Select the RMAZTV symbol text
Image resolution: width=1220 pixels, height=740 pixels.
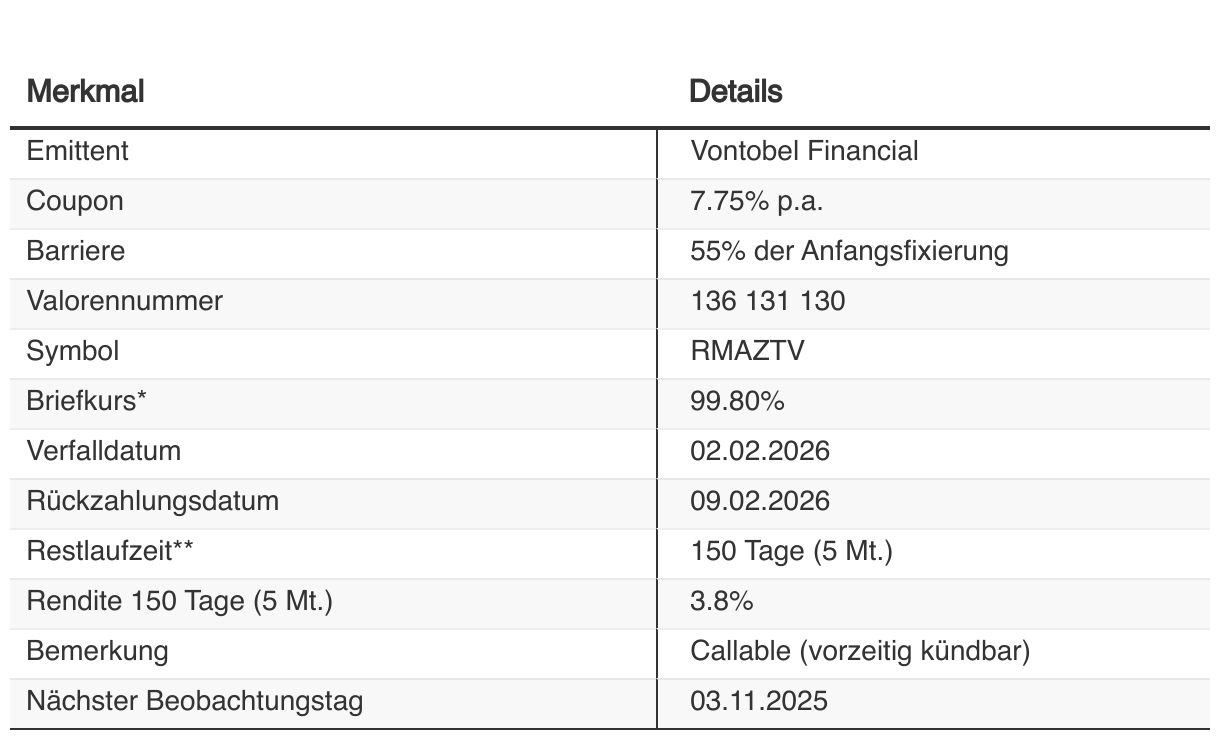point(747,351)
